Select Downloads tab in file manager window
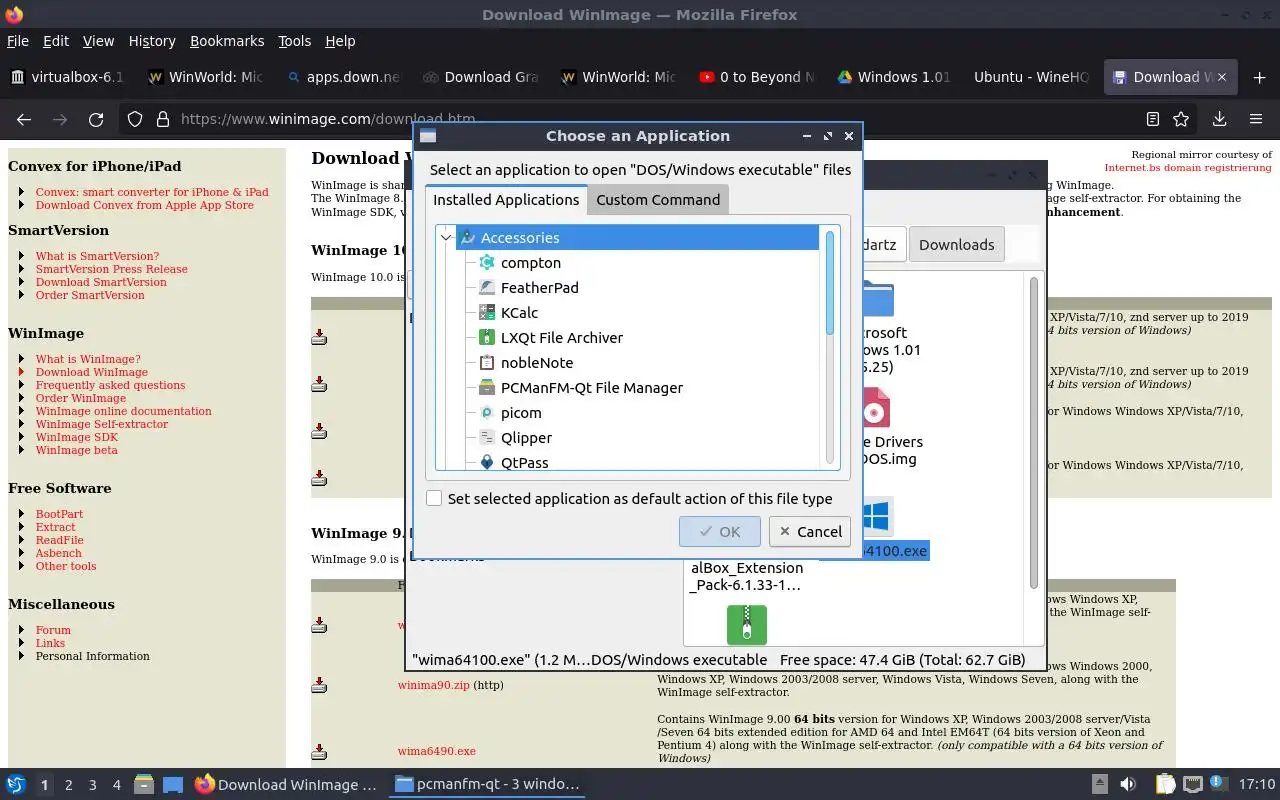 pos(956,245)
